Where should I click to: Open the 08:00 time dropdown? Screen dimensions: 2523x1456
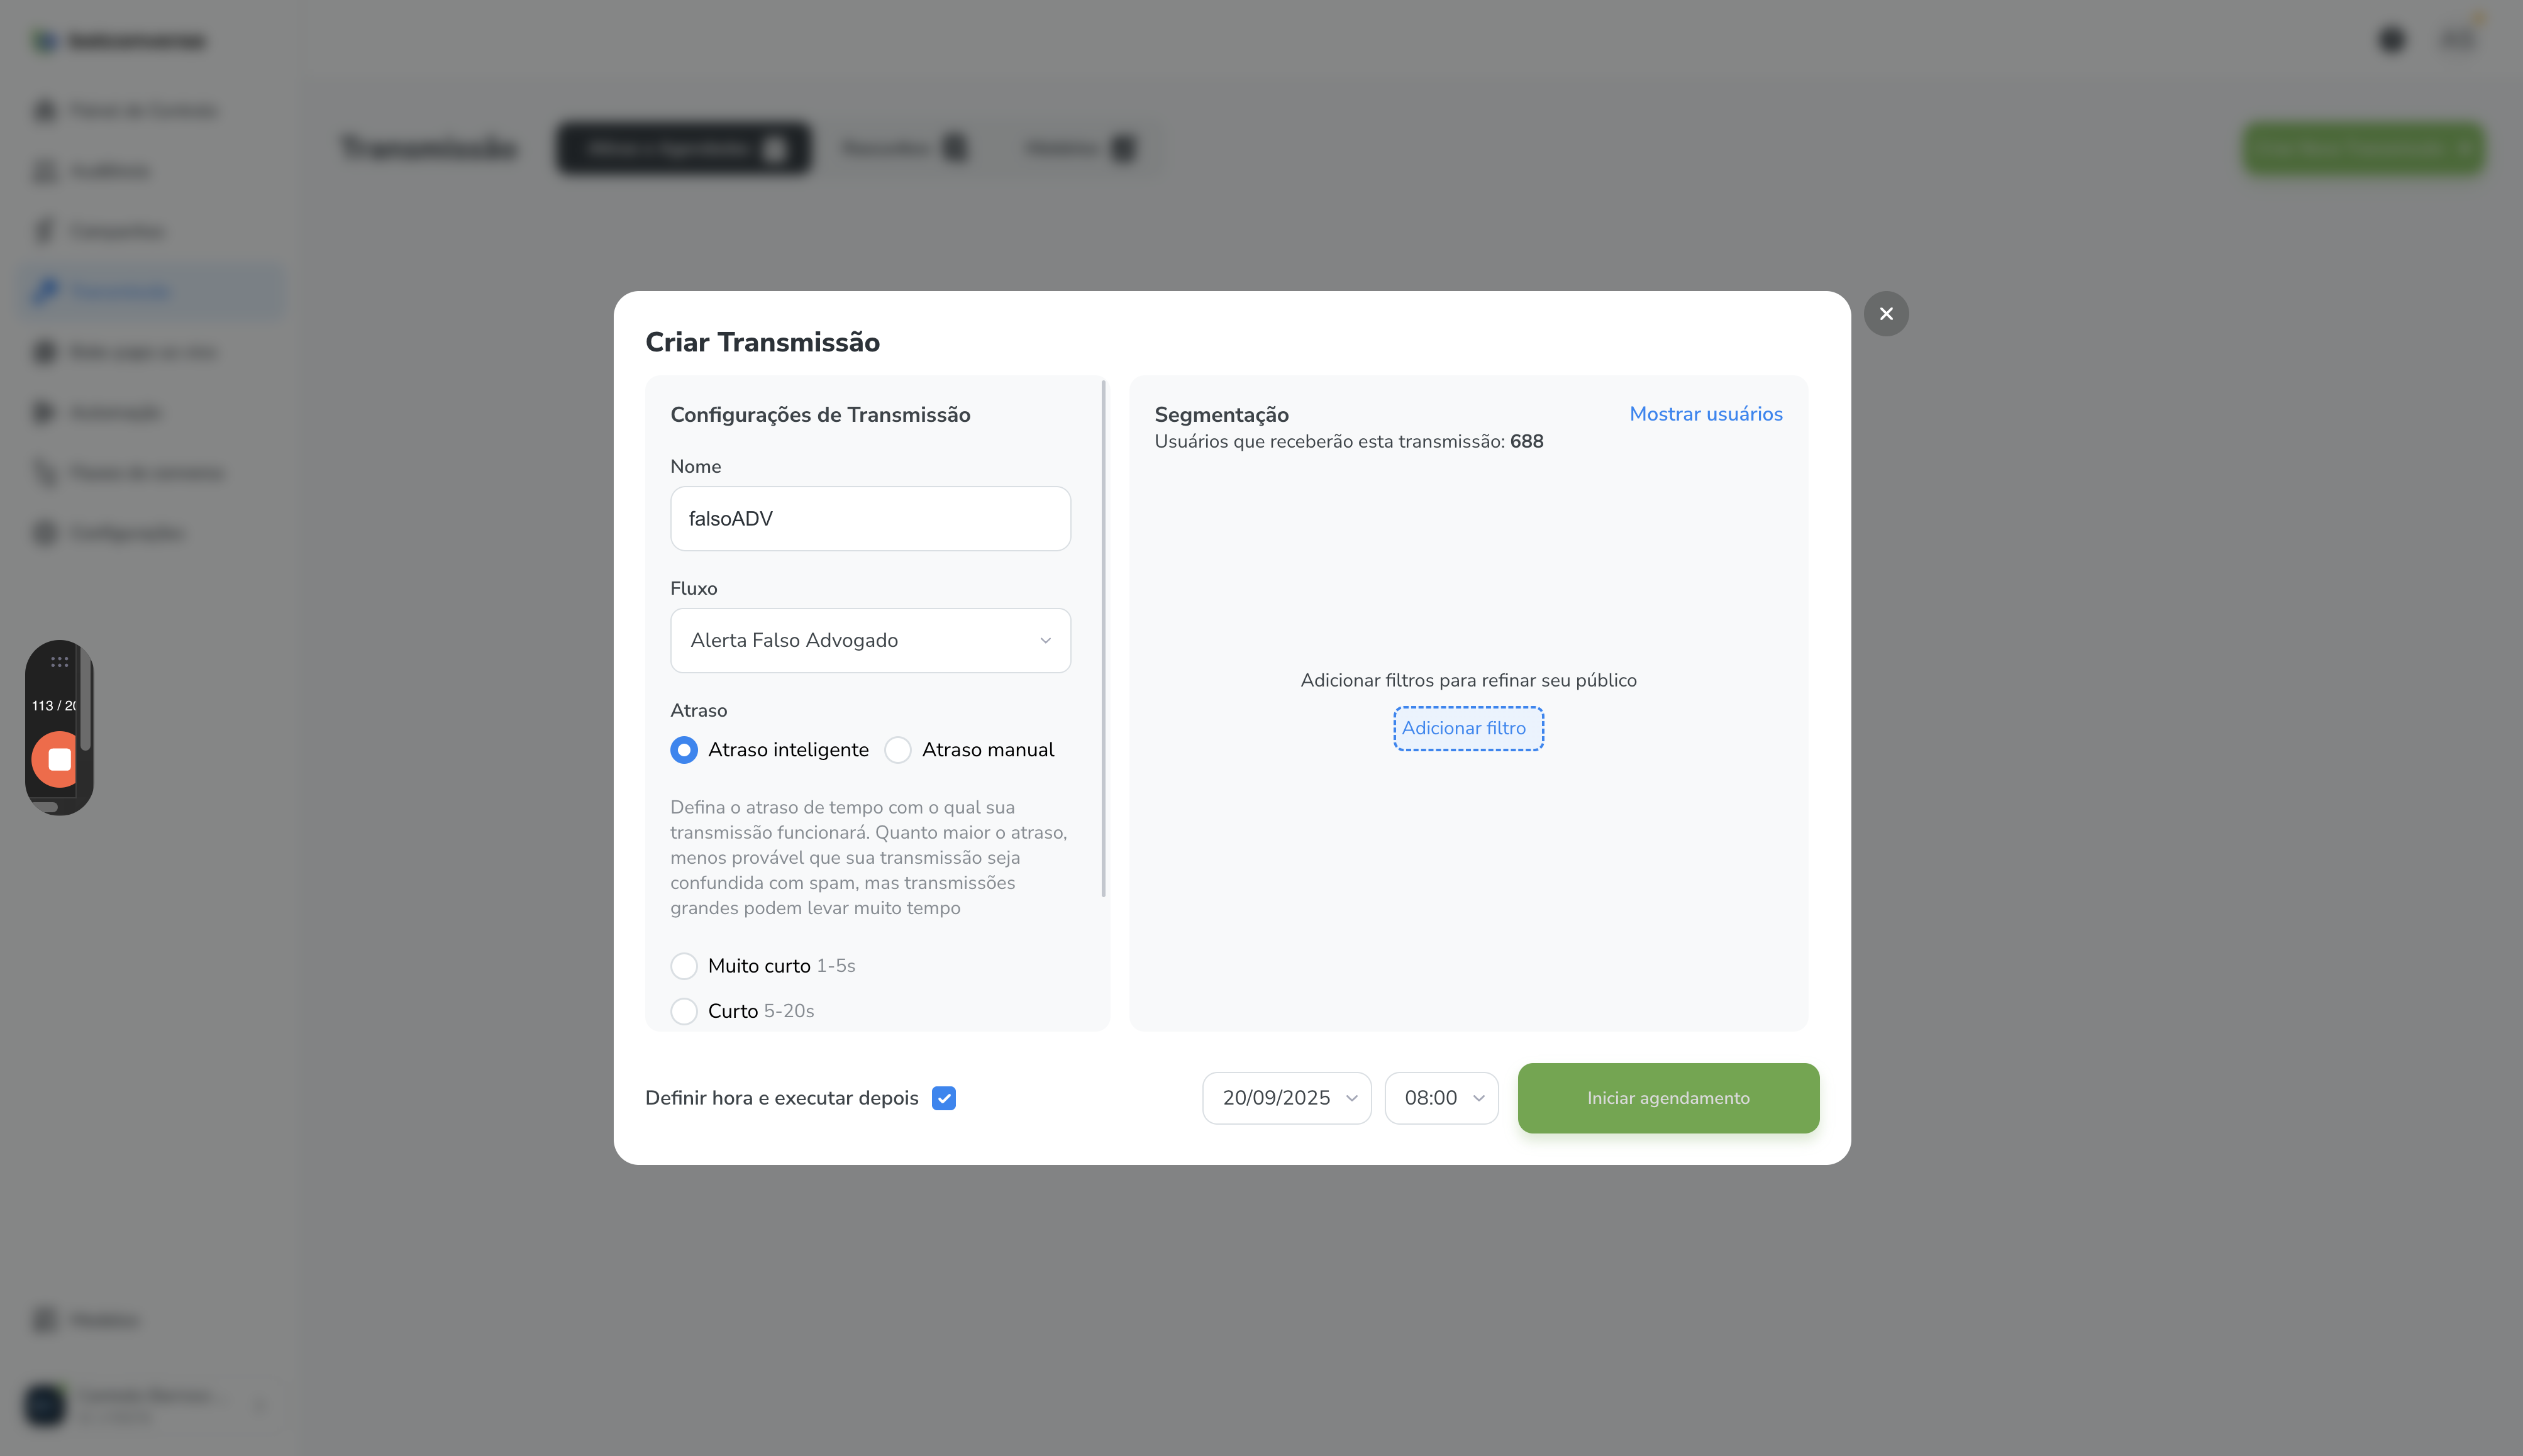pyautogui.click(x=1441, y=1098)
